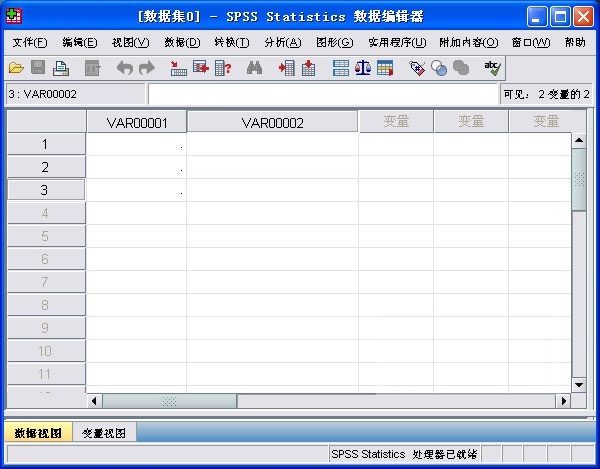Click the Open file folder icon

click(16, 68)
